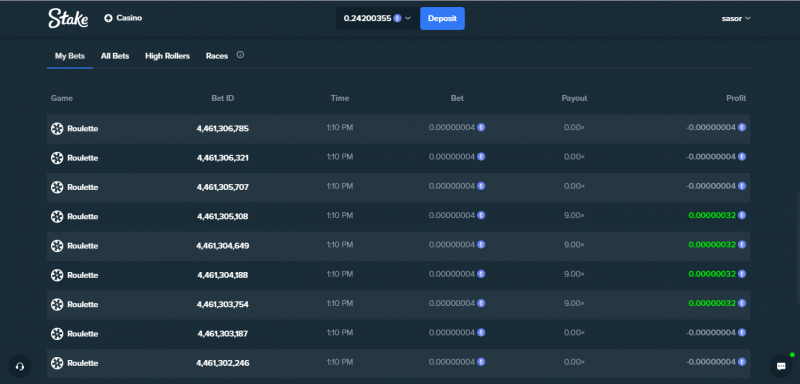This screenshot has height=384, width=800.
Task: Open bet ID 4,461,305,108
Action: point(222,217)
